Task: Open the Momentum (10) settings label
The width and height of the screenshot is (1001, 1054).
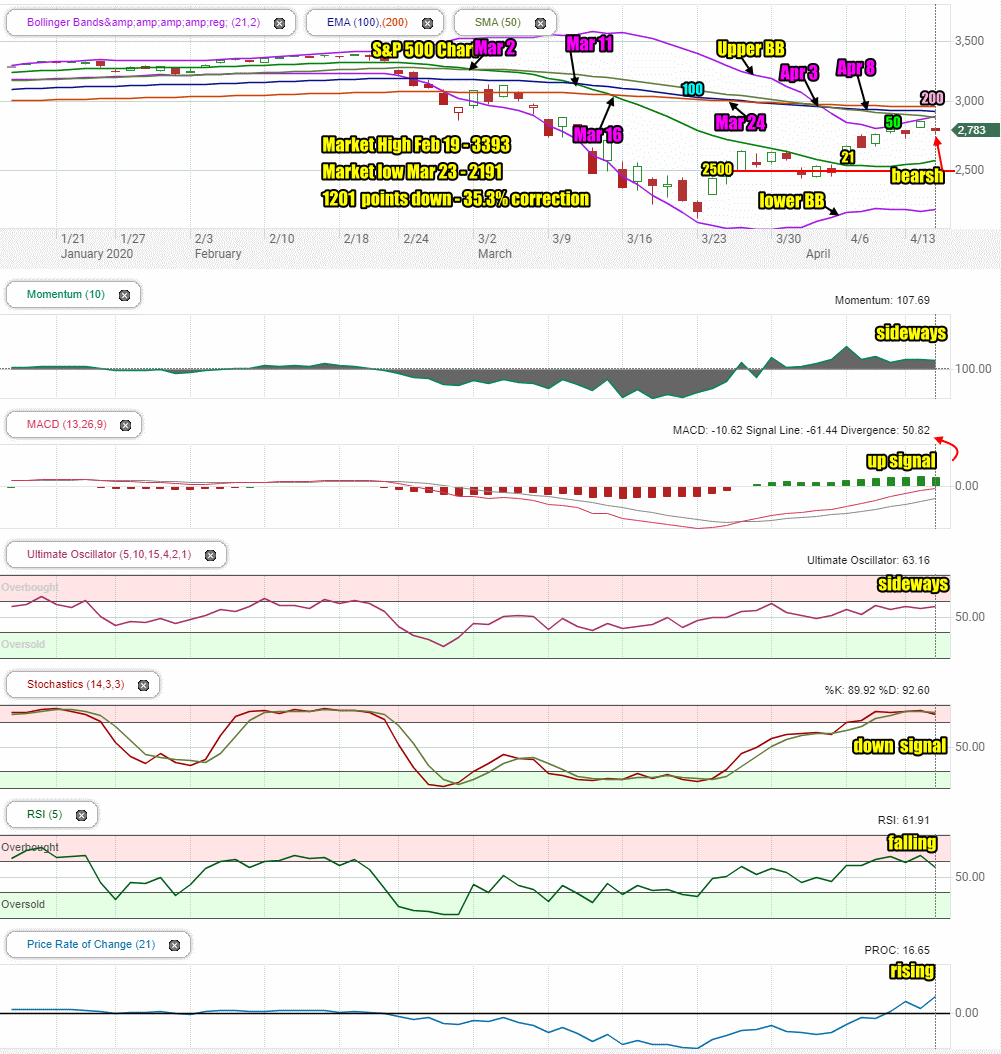Action: [x=66, y=294]
